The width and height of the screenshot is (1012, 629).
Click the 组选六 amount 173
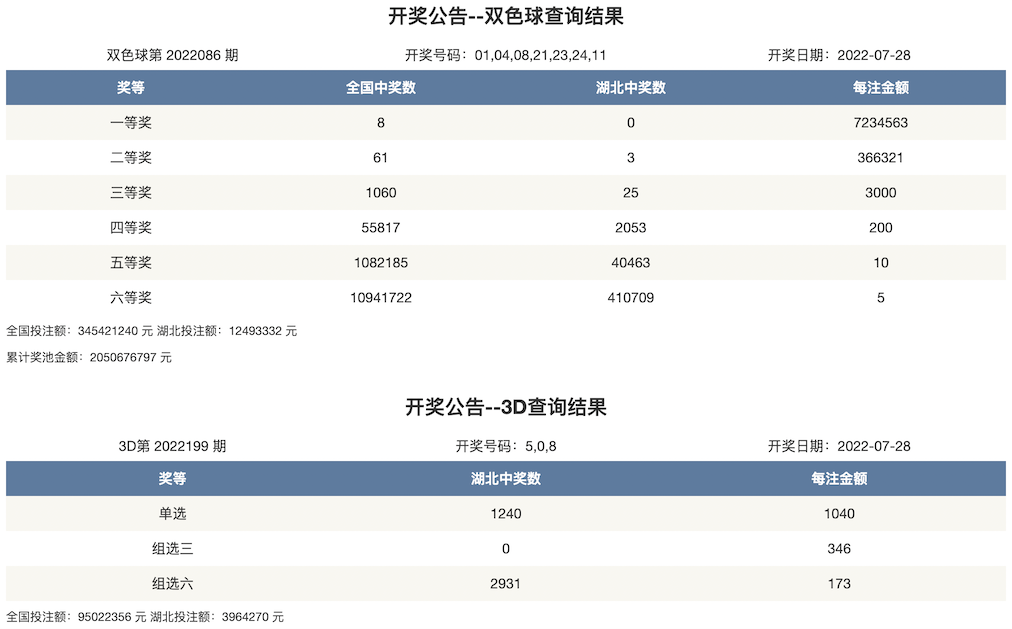(839, 584)
